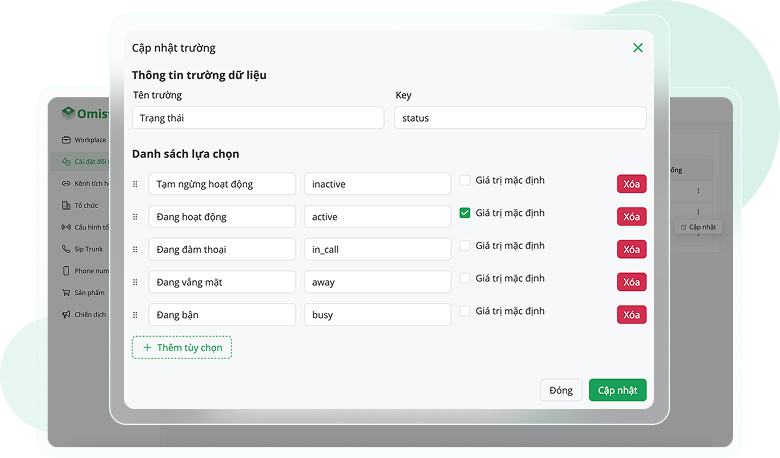780x458 pixels.
Task: Close the Cập nhật trường dialog with X
Action: [638, 48]
